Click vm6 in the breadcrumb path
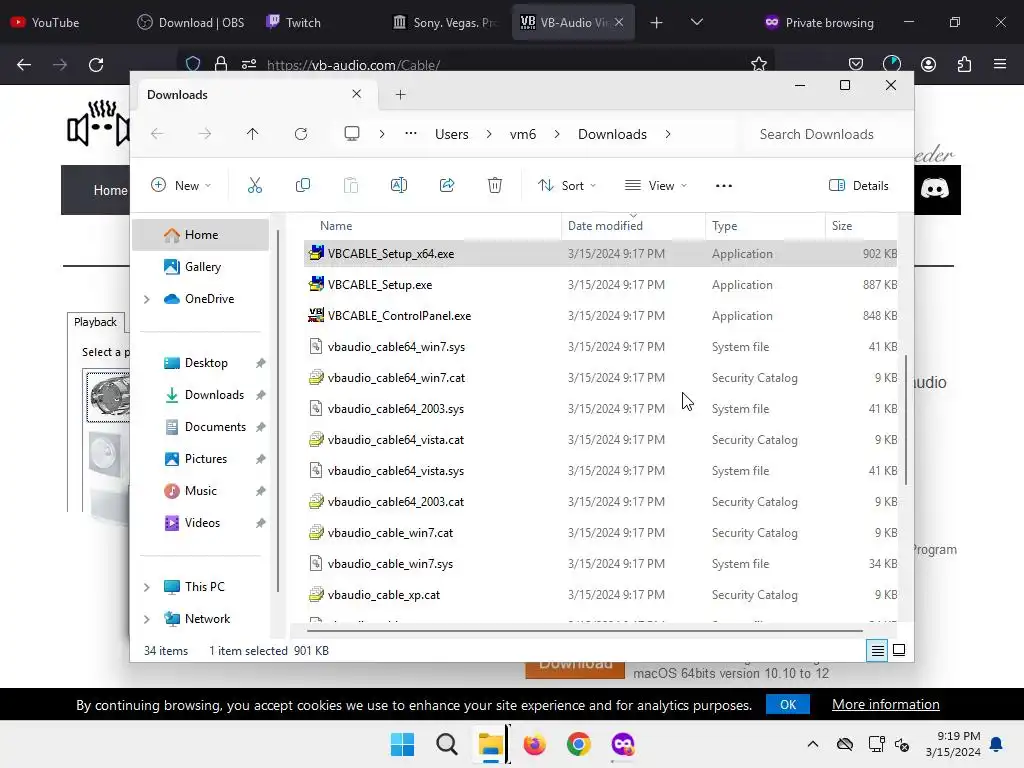This screenshot has width=1024, height=768. tap(522, 134)
